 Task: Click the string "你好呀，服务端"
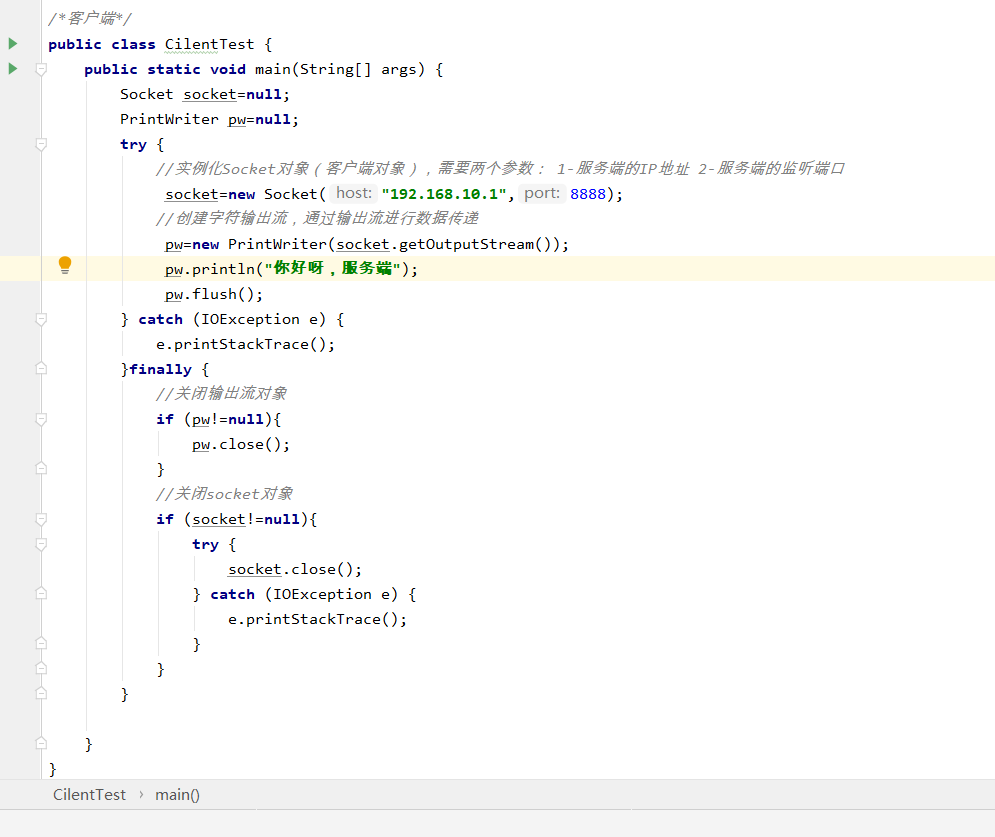[x=333, y=268]
